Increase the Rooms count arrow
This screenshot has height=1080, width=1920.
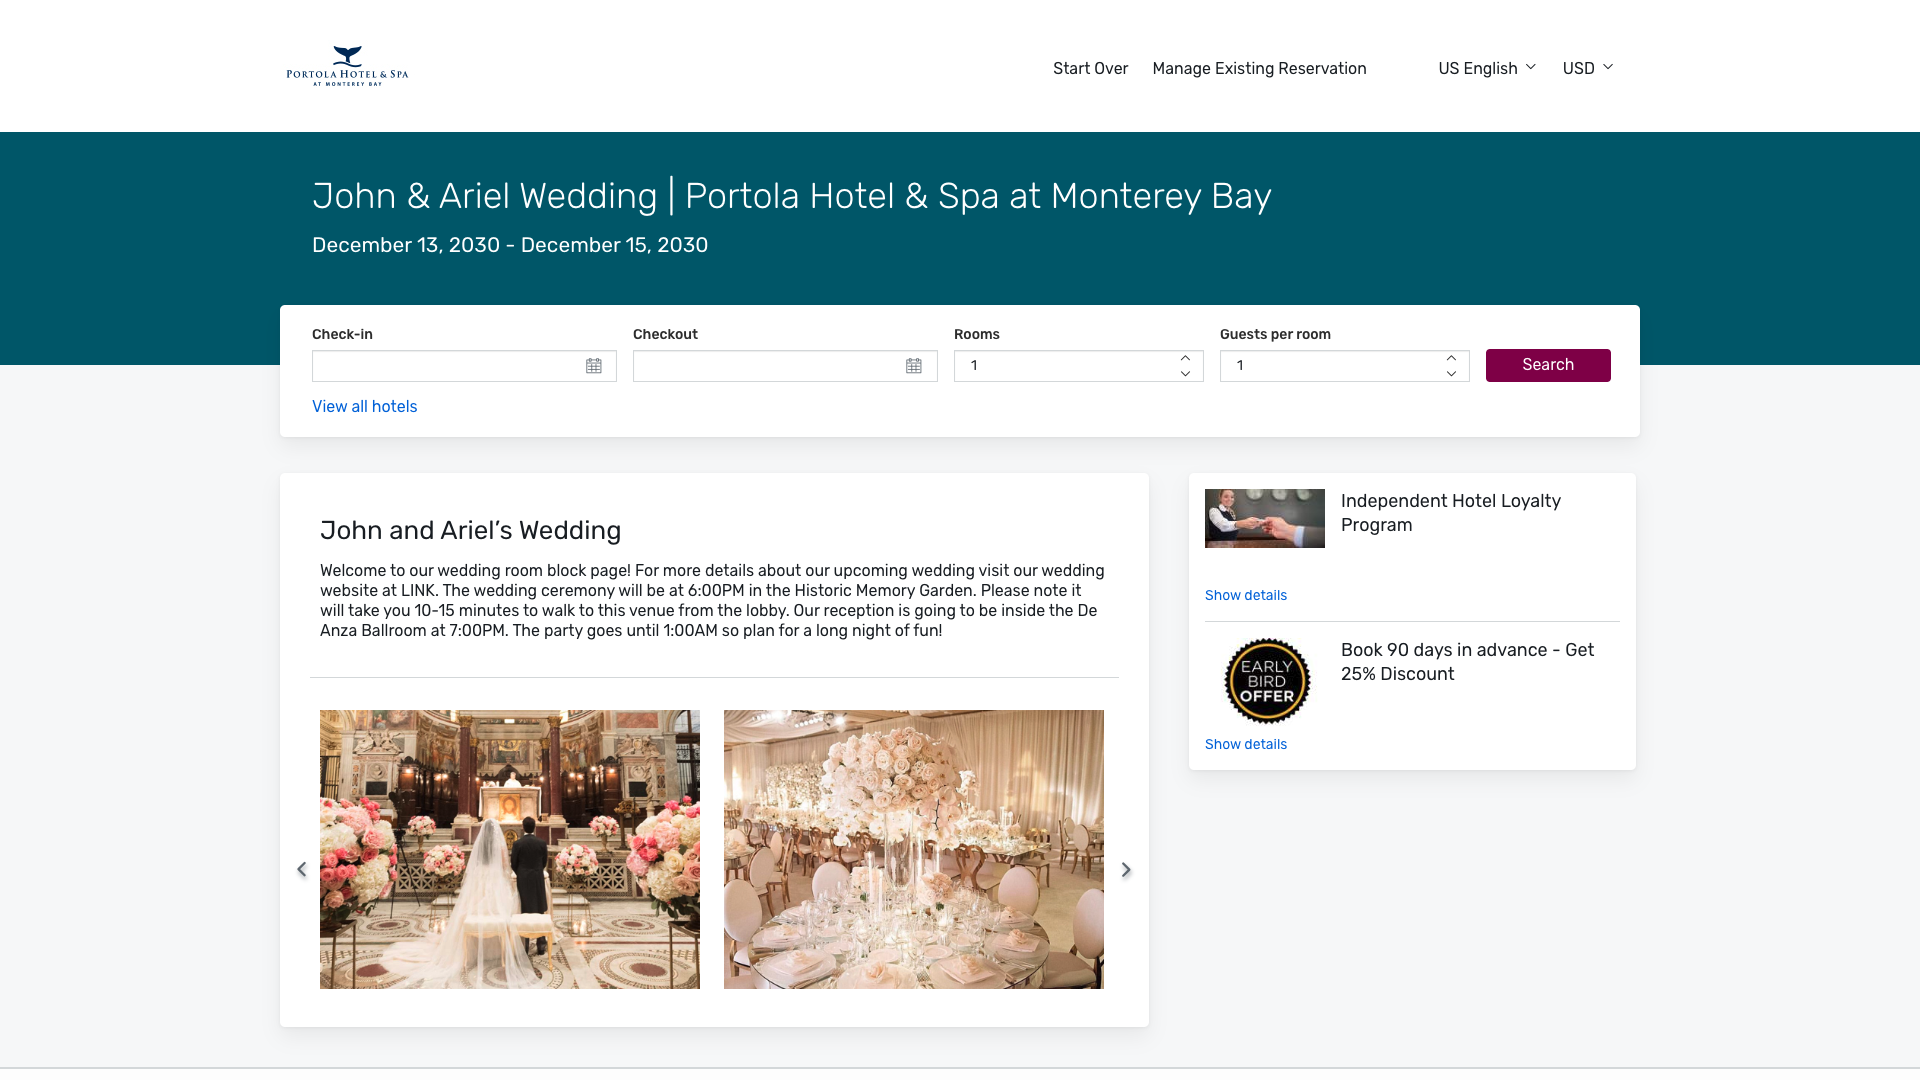pyautogui.click(x=1185, y=358)
